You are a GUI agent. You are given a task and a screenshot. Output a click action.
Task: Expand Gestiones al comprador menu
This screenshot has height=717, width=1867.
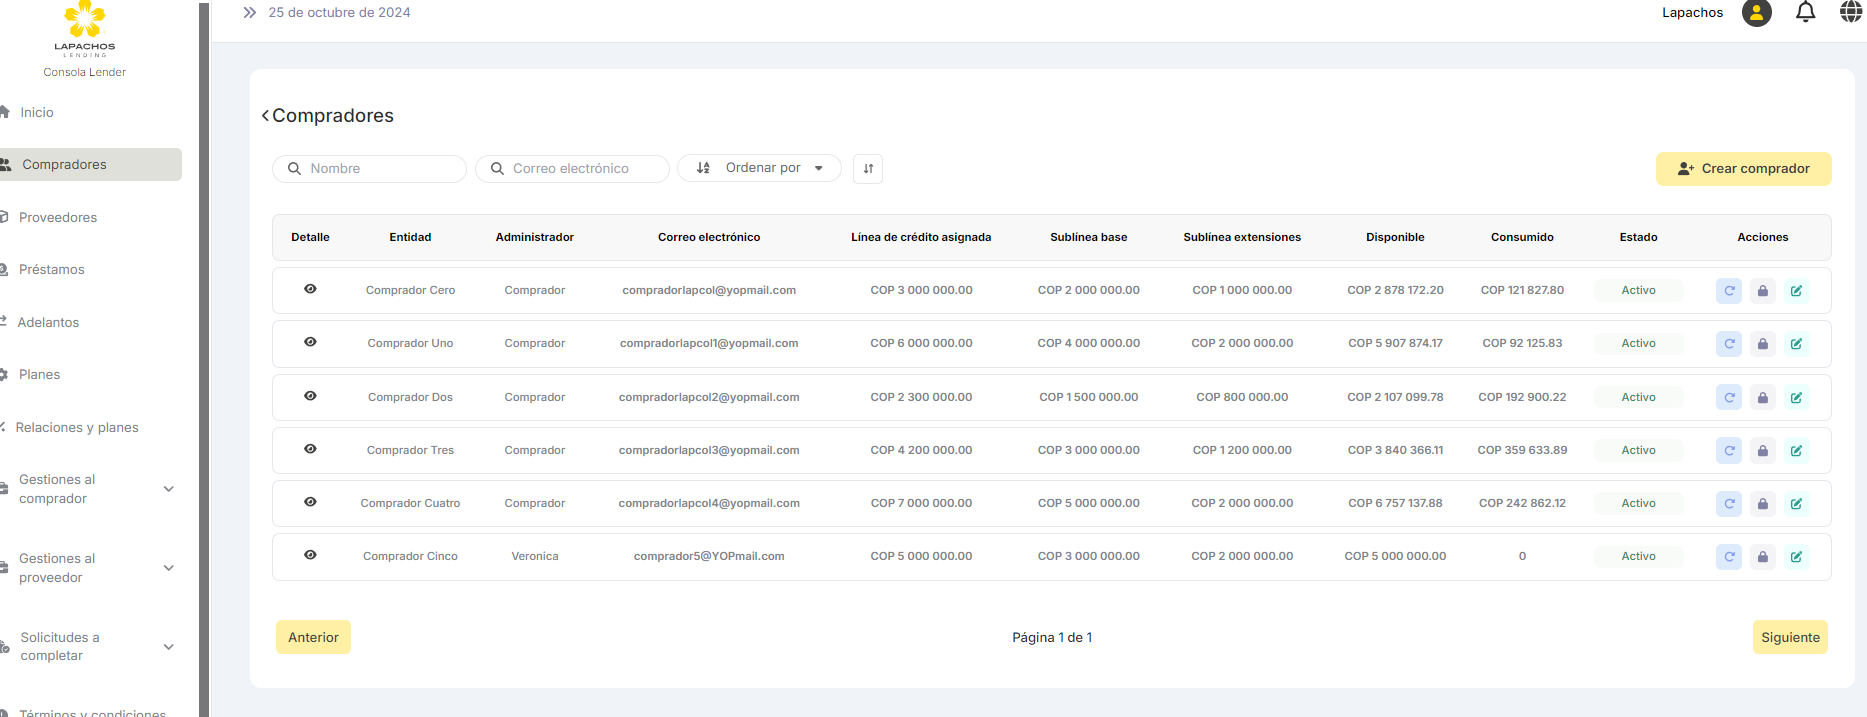coord(168,489)
